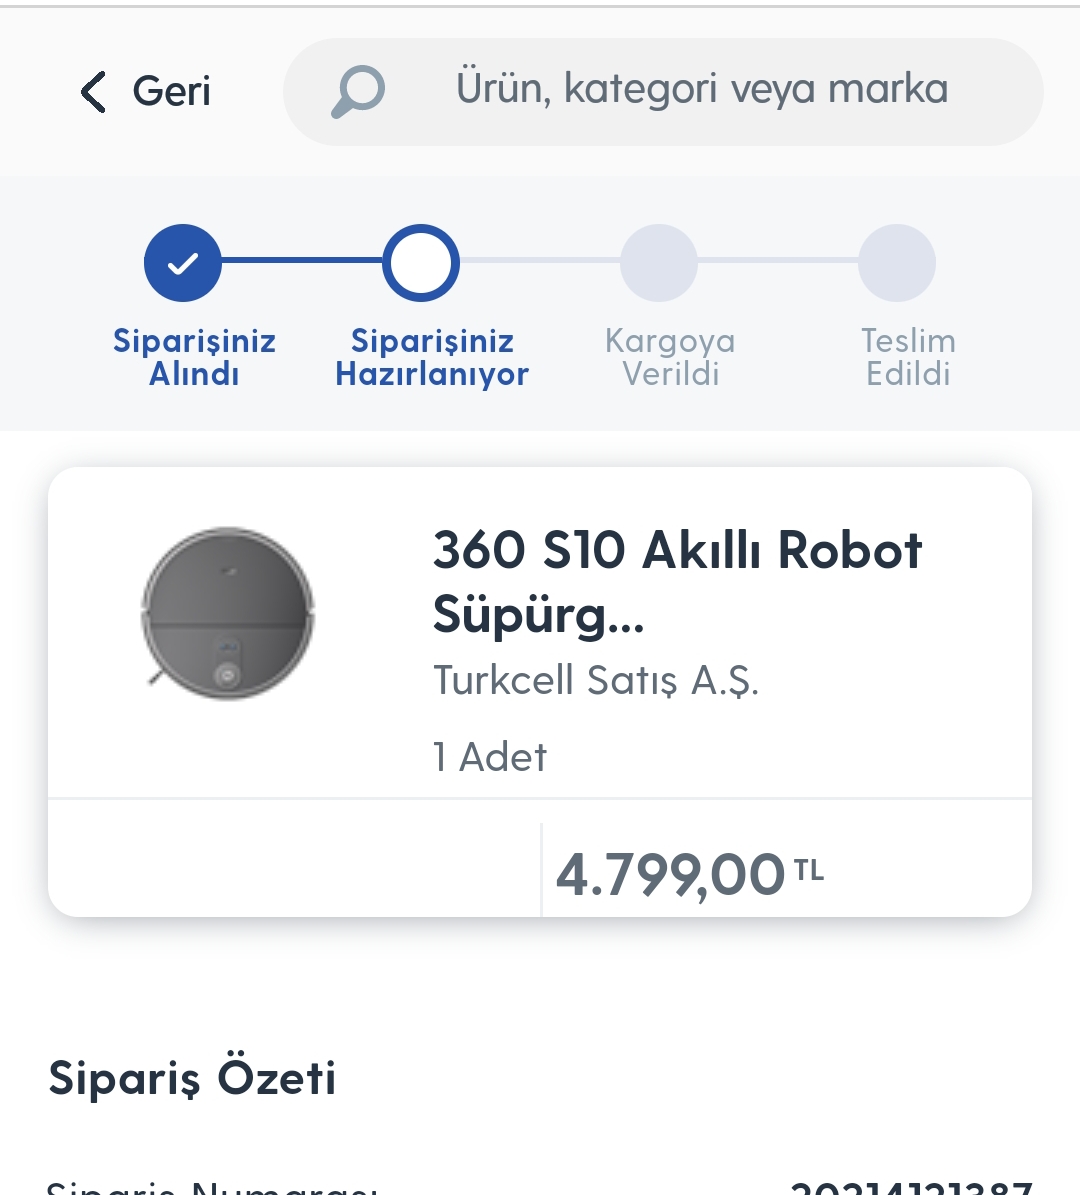The height and width of the screenshot is (1195, 1080).
Task: Click the back chevron arrow icon
Action: [93, 92]
